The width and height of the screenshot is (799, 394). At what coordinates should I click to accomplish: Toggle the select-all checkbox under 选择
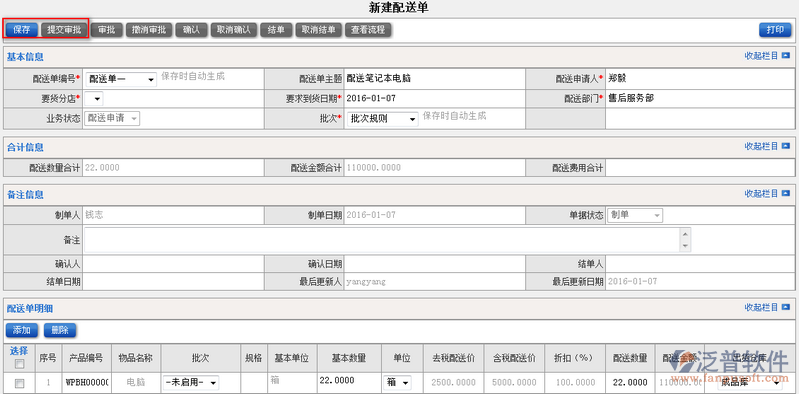(x=19, y=364)
